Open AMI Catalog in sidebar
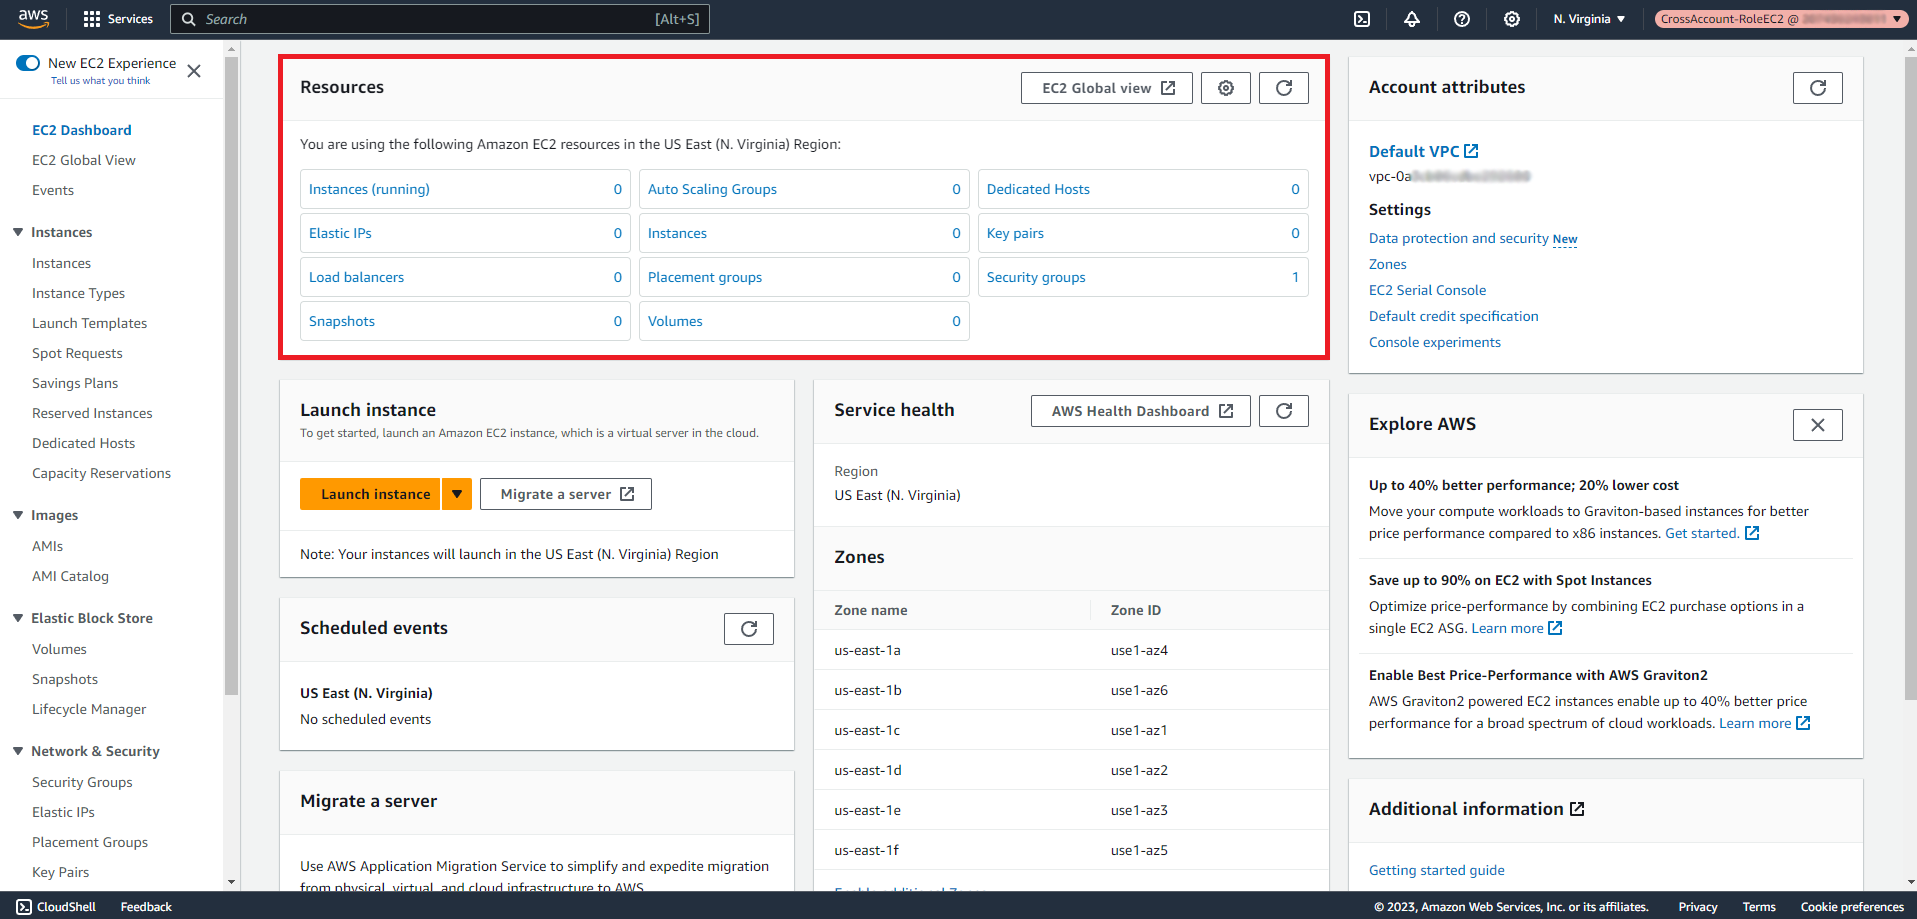The height and width of the screenshot is (919, 1917). click(70, 576)
